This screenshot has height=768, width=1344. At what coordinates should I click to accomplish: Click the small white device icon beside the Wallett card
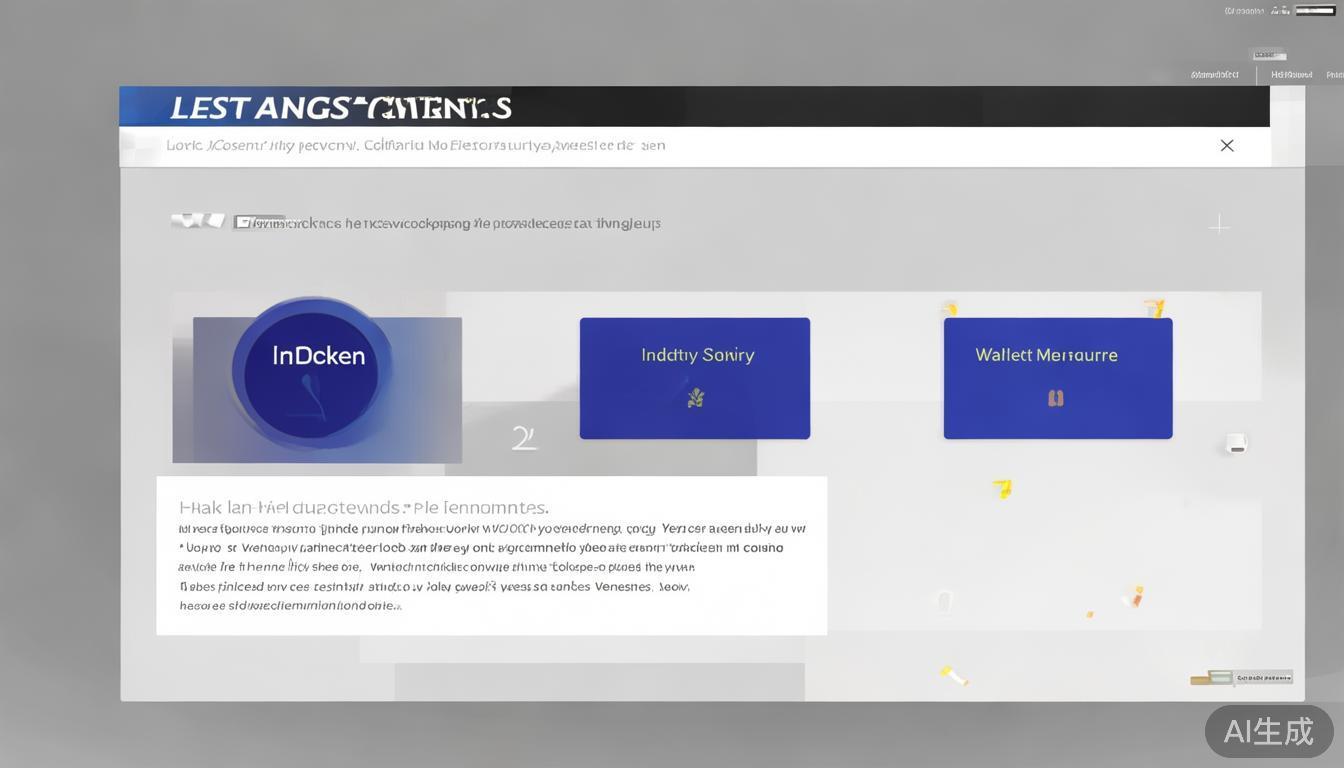[1236, 443]
